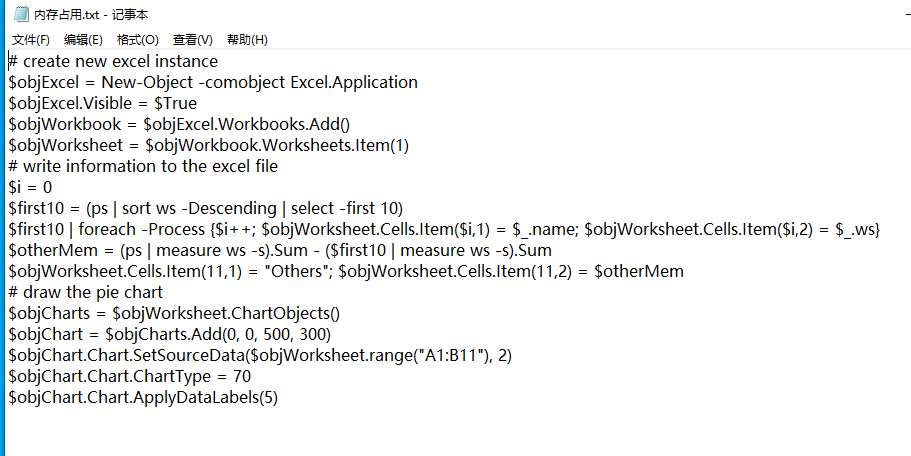Open the 帮助(H) menu
Screen dimensions: 911x456
click(x=247, y=40)
